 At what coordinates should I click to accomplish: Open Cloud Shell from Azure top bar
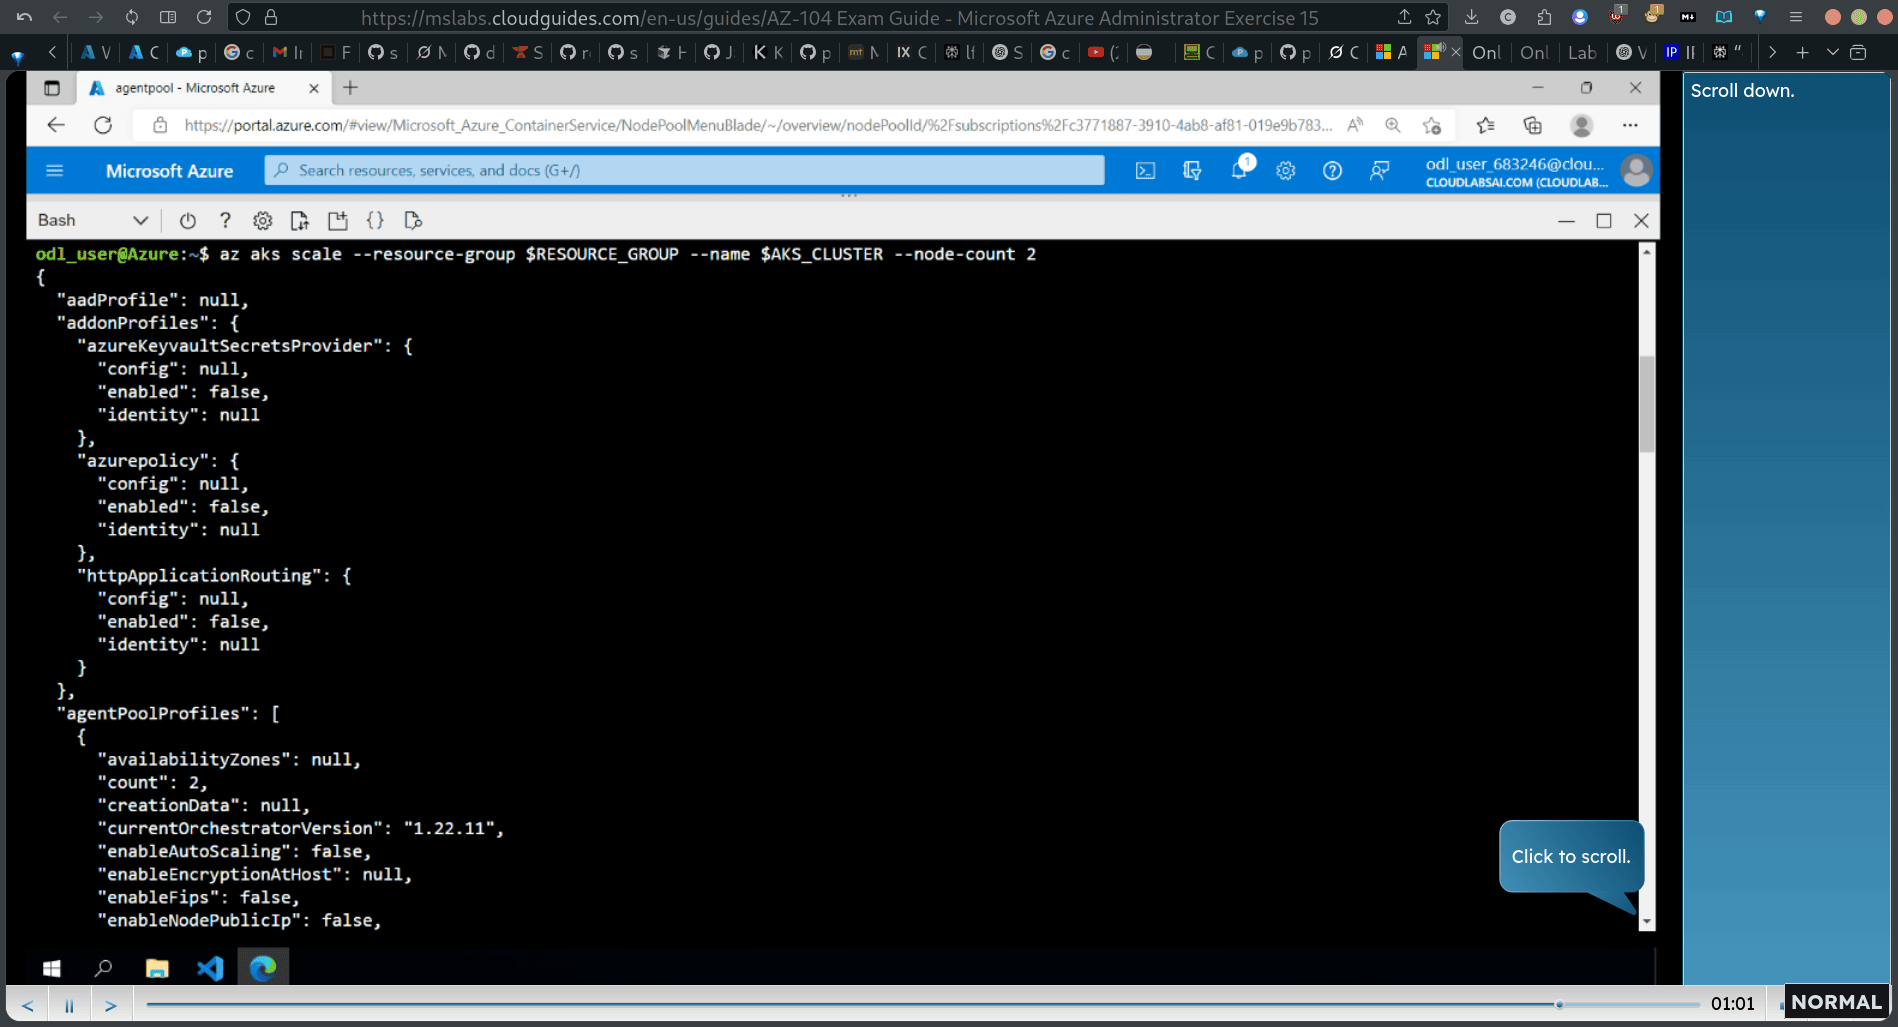1145,171
